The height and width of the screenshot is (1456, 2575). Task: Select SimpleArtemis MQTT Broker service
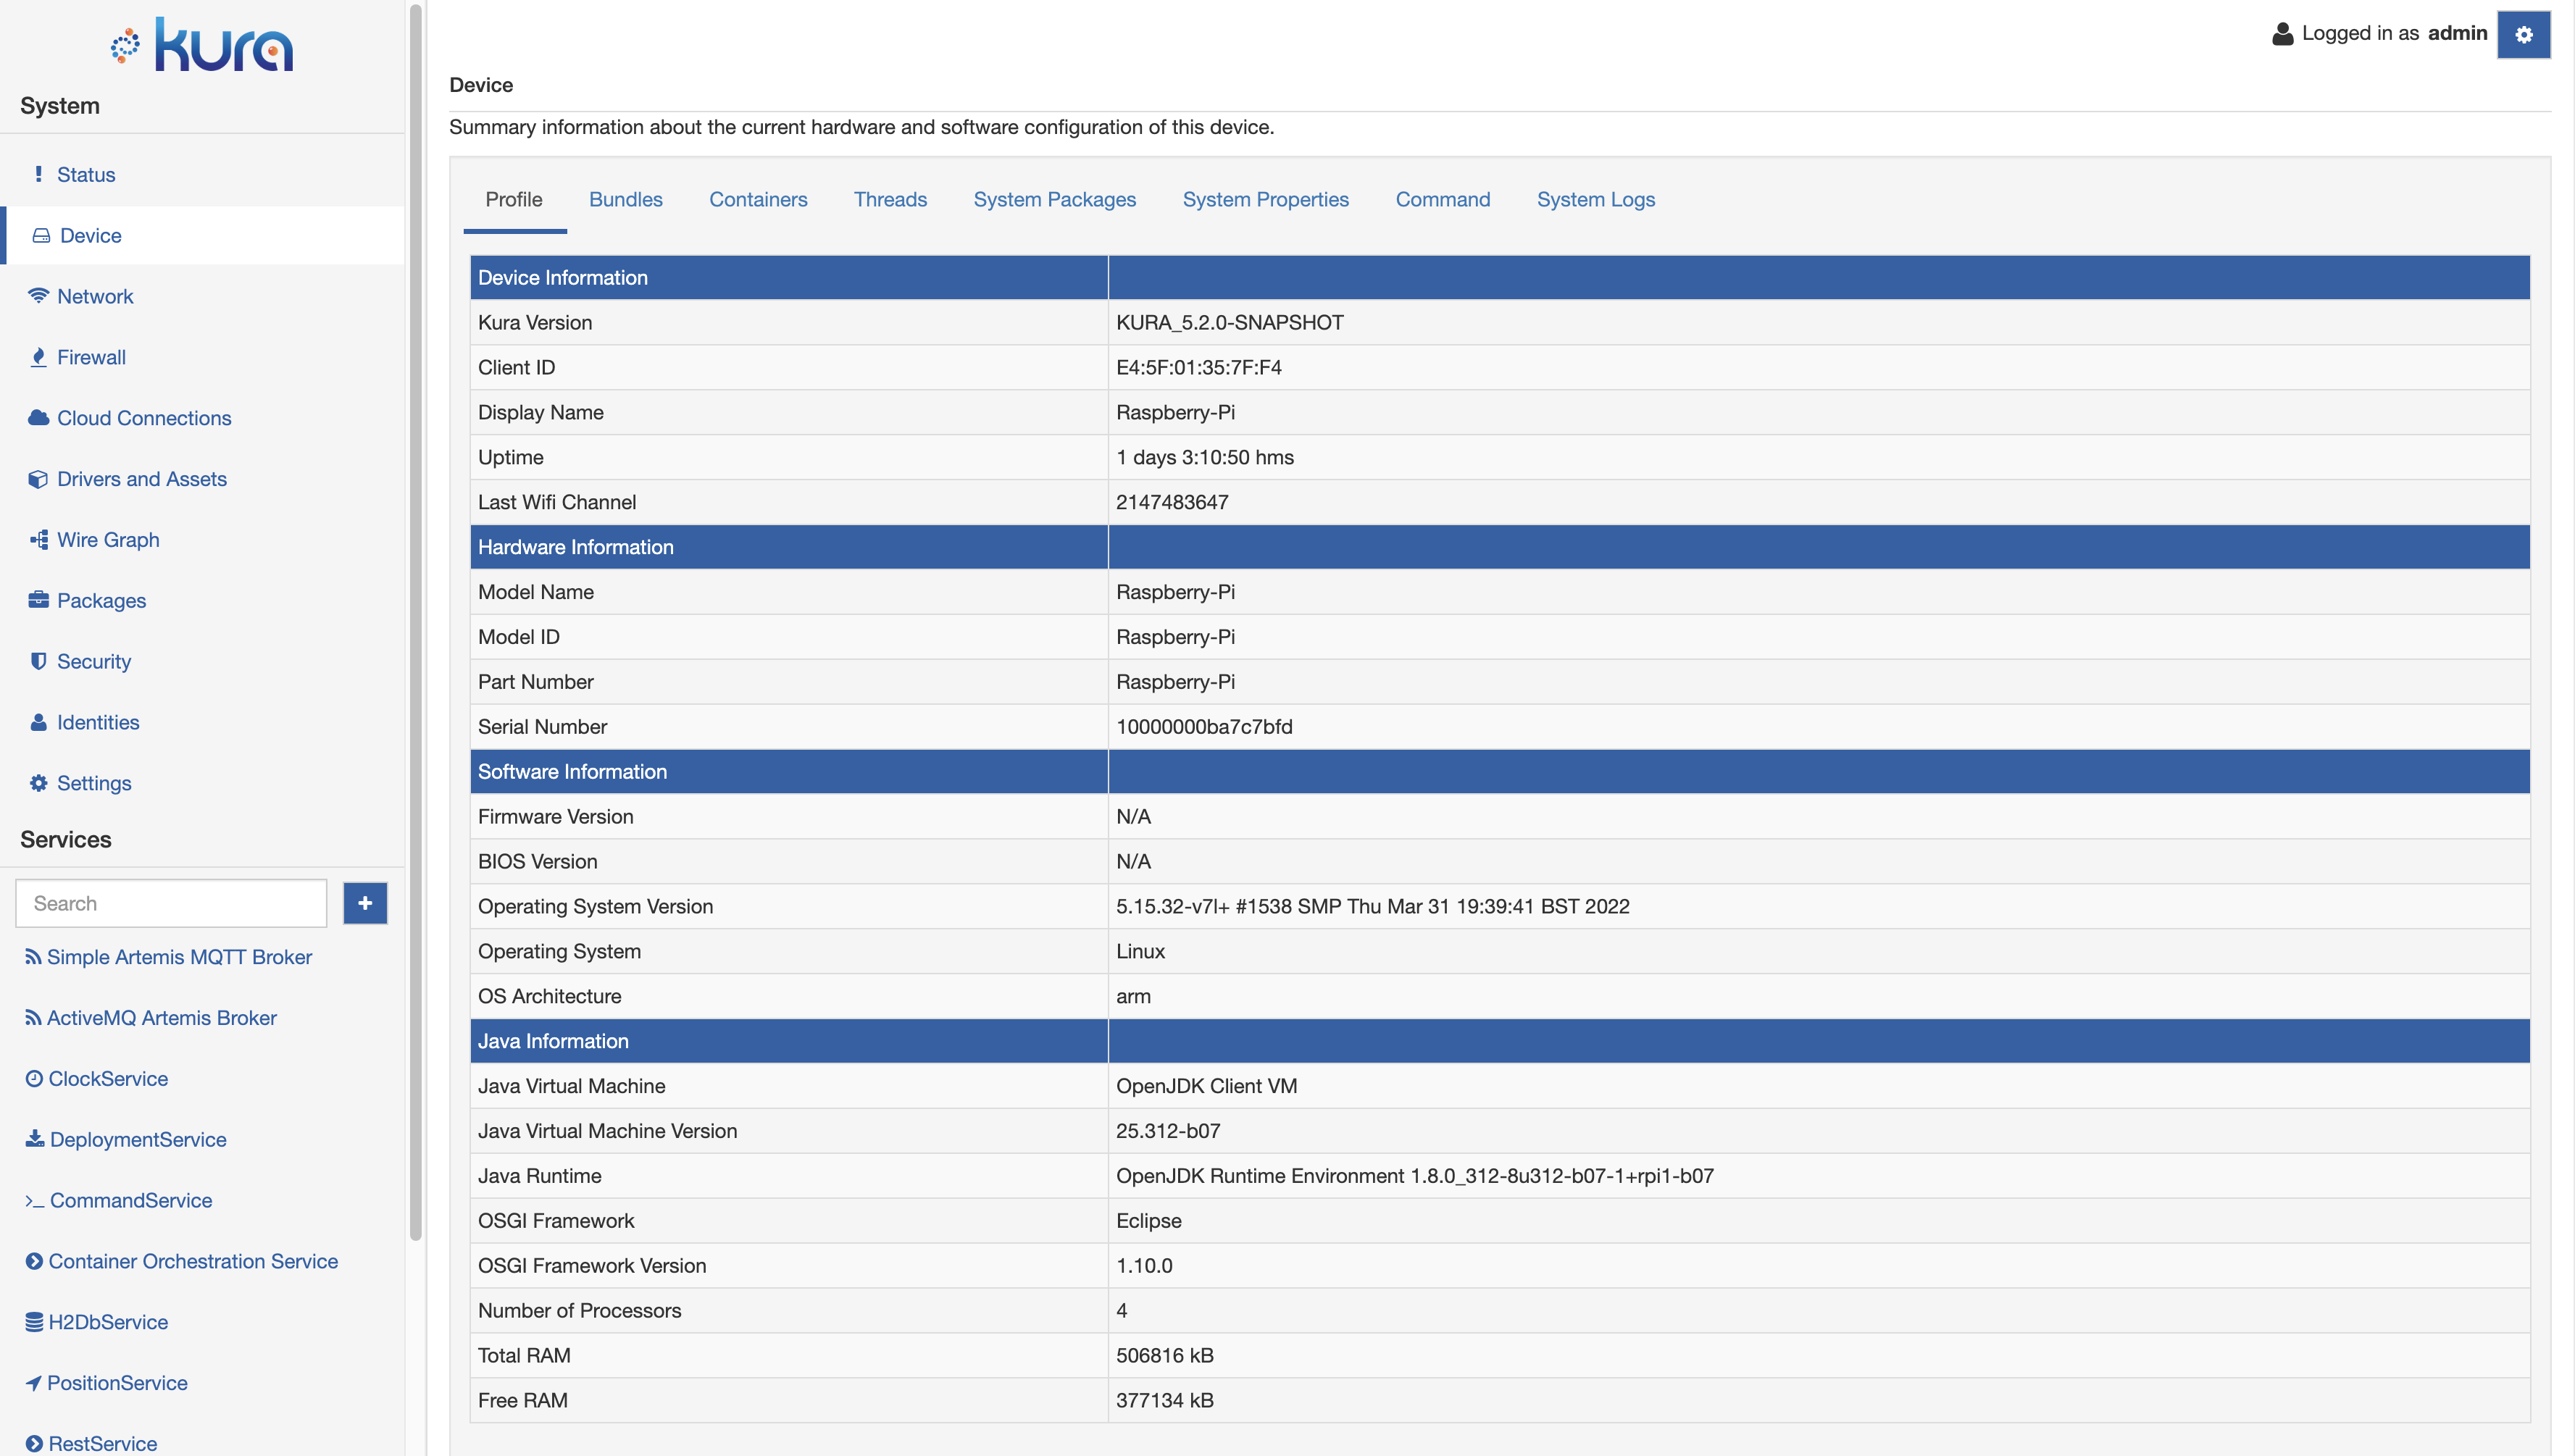pos(179,955)
